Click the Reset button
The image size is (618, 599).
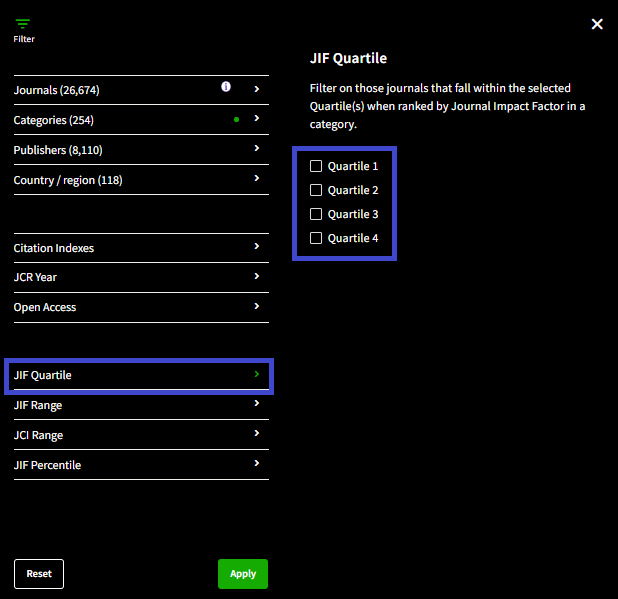pos(39,574)
